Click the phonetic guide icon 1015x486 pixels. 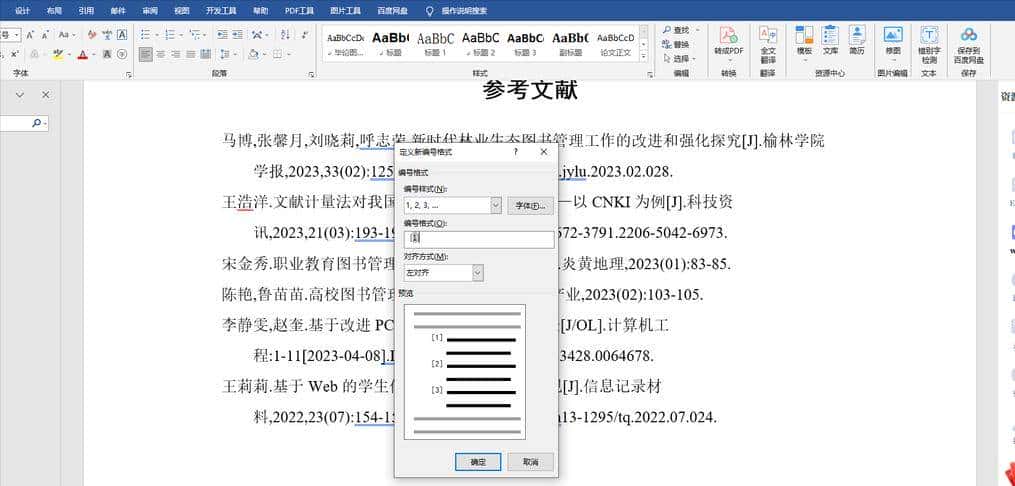[x=107, y=35]
